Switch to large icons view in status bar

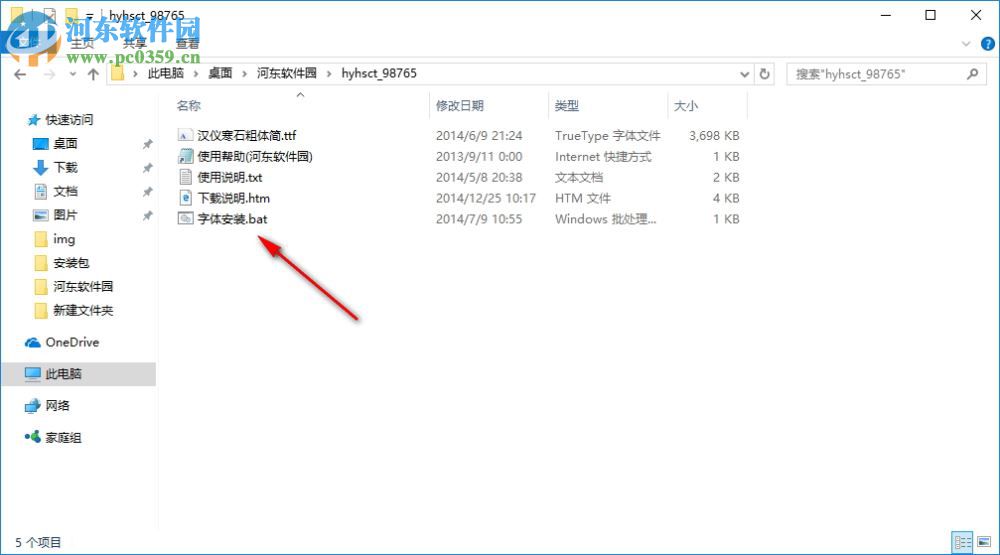pos(984,542)
